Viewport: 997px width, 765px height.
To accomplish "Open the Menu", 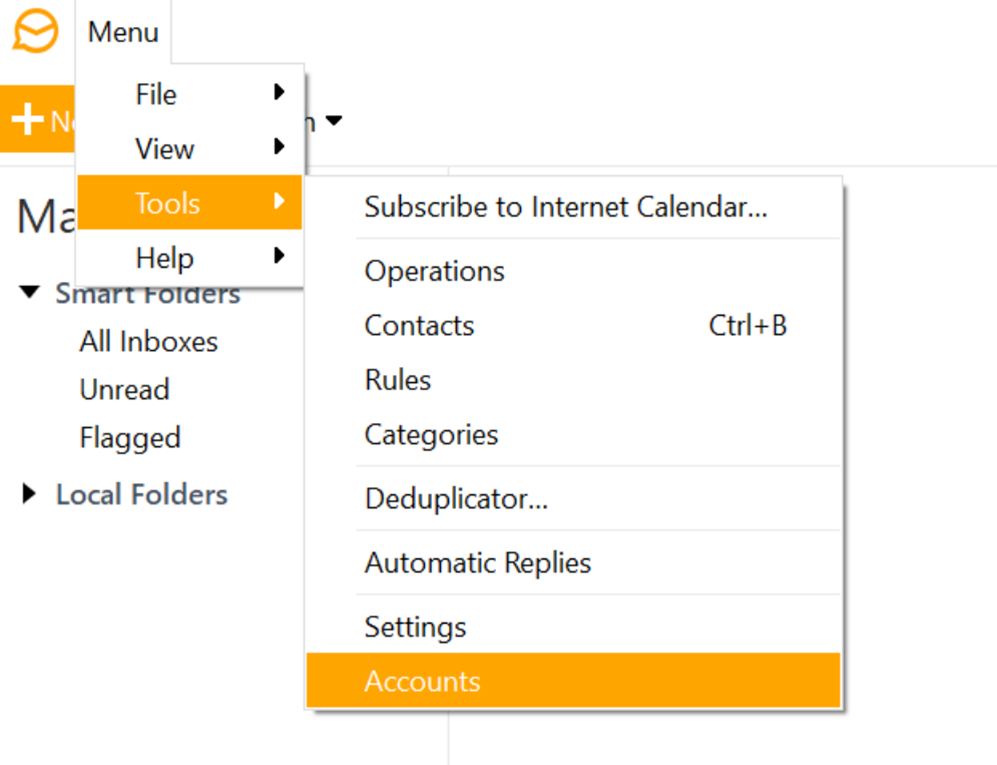I will tap(122, 31).
